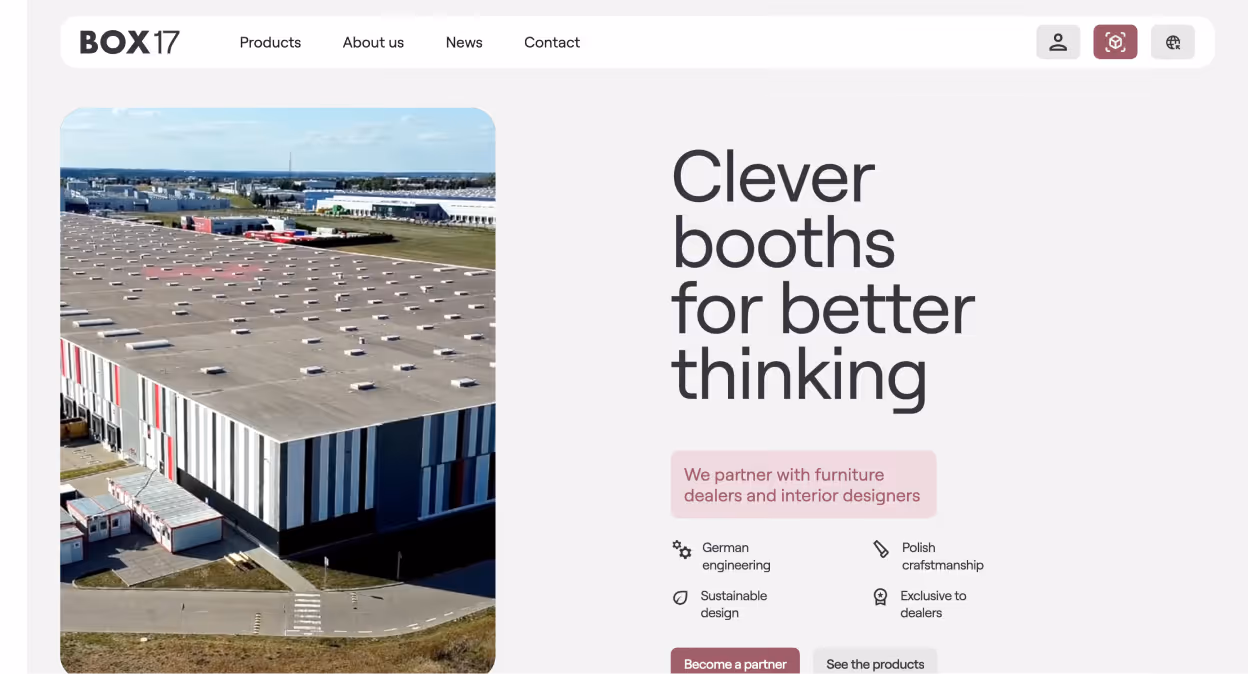Click the leaf icon beside Sustainable design
The width and height of the screenshot is (1248, 674).
tap(680, 598)
